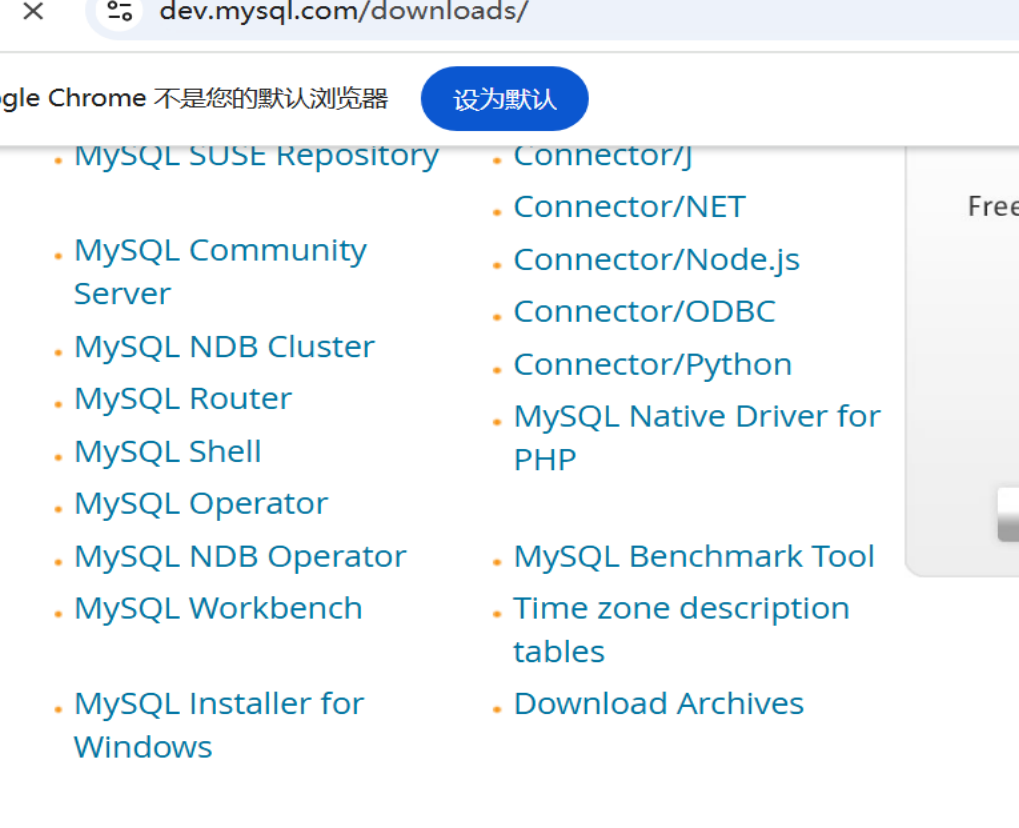1019x828 pixels.
Task: Click the Download Archives link
Action: coord(658,704)
